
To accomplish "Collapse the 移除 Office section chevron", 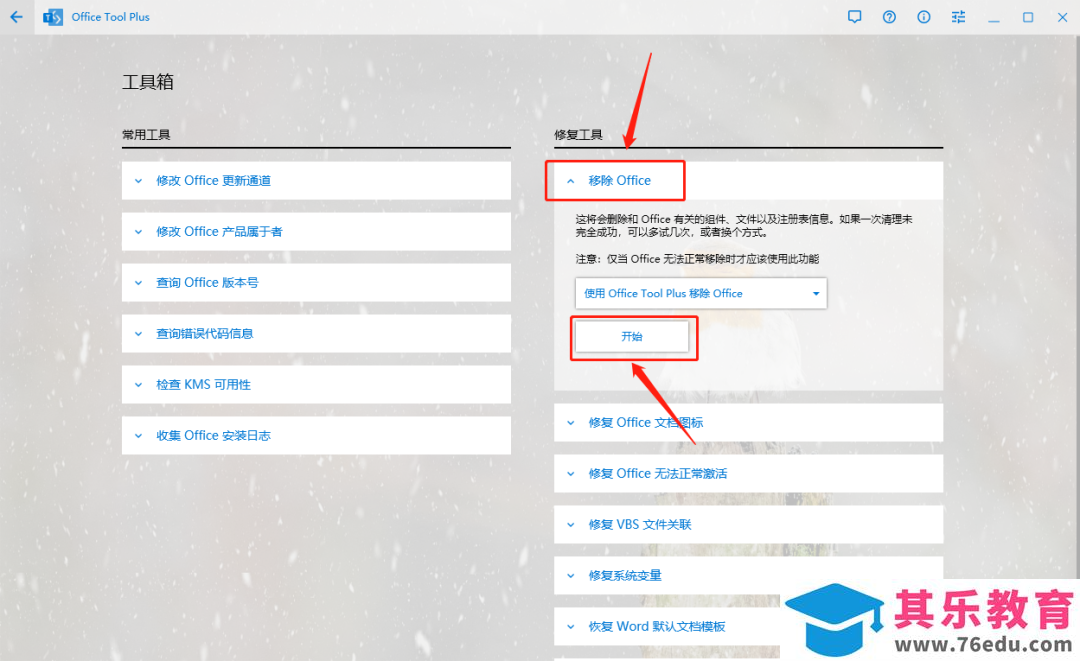I will click(x=570, y=181).
